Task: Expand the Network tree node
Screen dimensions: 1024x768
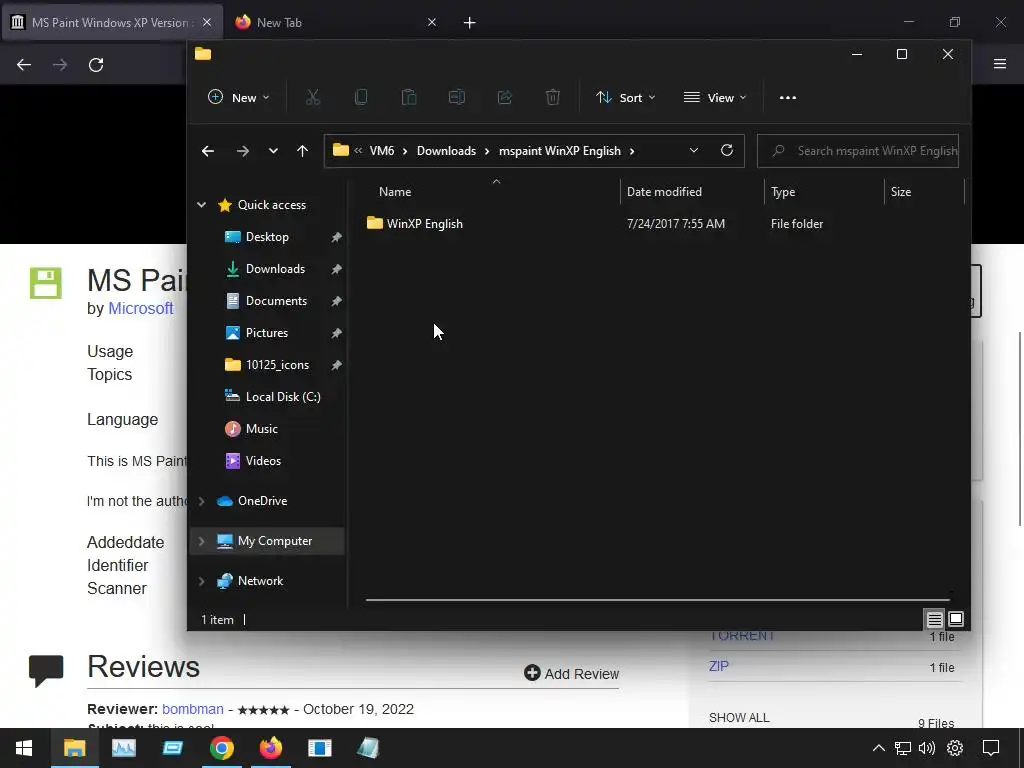Action: pos(202,581)
